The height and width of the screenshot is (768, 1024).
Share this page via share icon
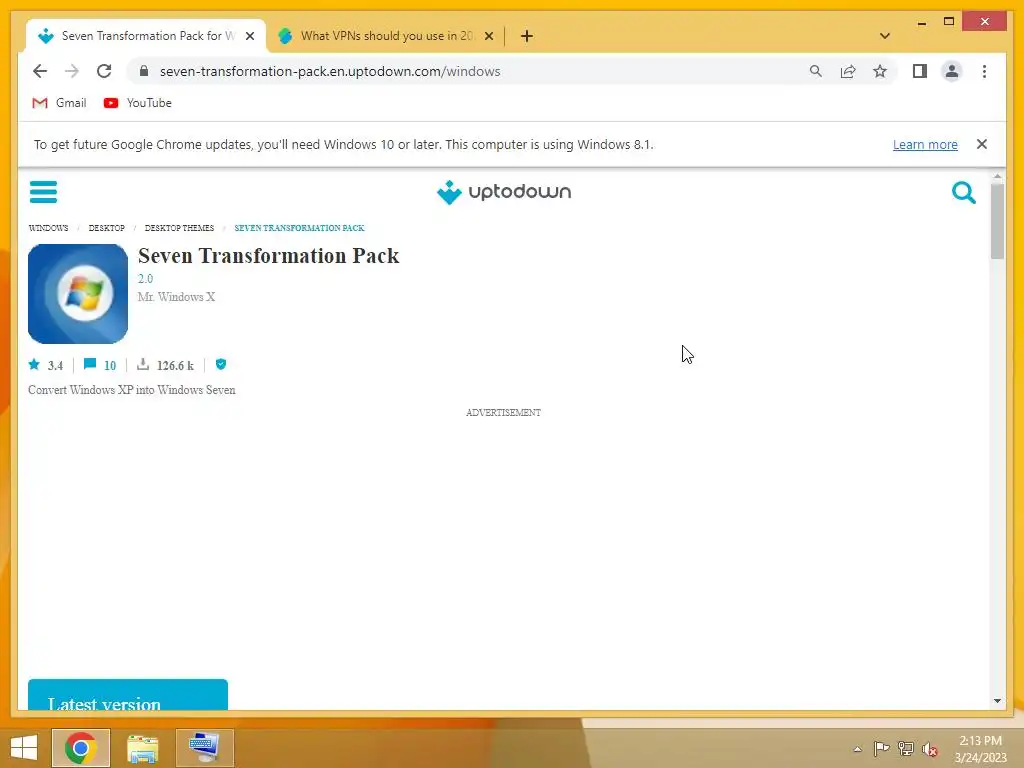pyautogui.click(x=848, y=71)
